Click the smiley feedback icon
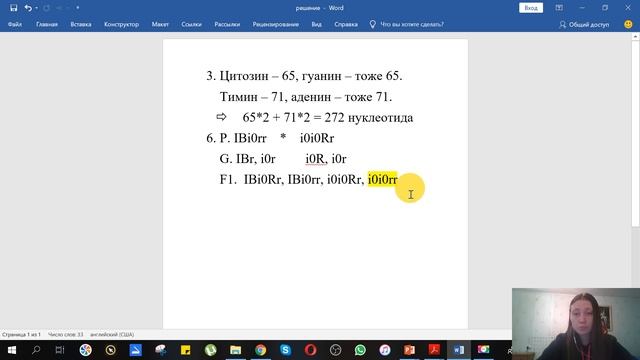Screen dimensions: 640x360 point(628,24)
